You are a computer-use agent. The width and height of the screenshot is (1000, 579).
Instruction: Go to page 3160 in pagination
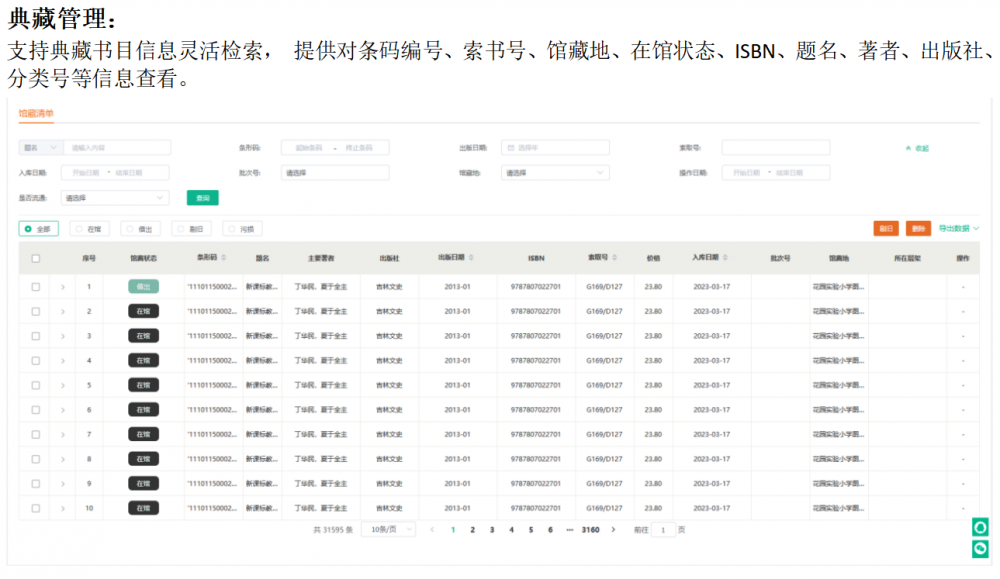pyautogui.click(x=590, y=530)
